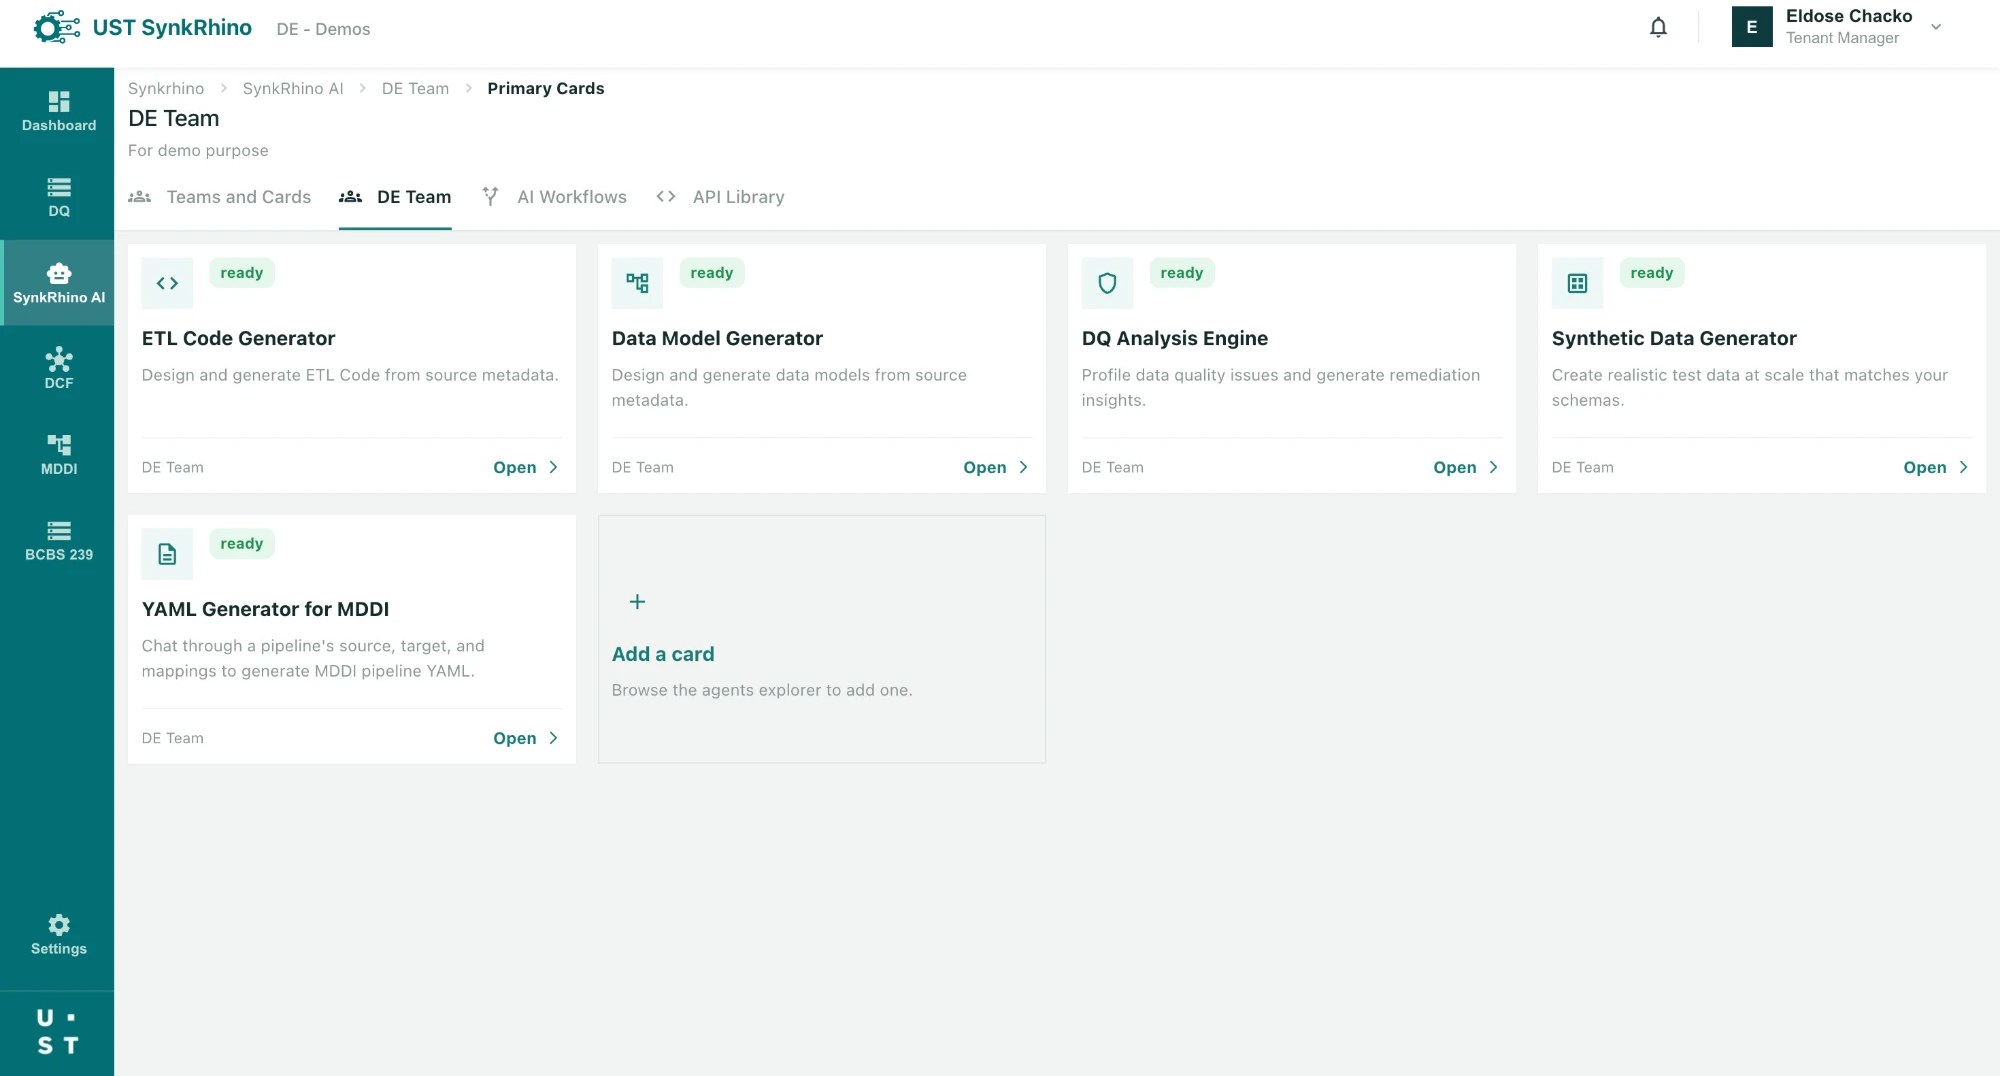Click the For demo purpose description

coord(198,150)
